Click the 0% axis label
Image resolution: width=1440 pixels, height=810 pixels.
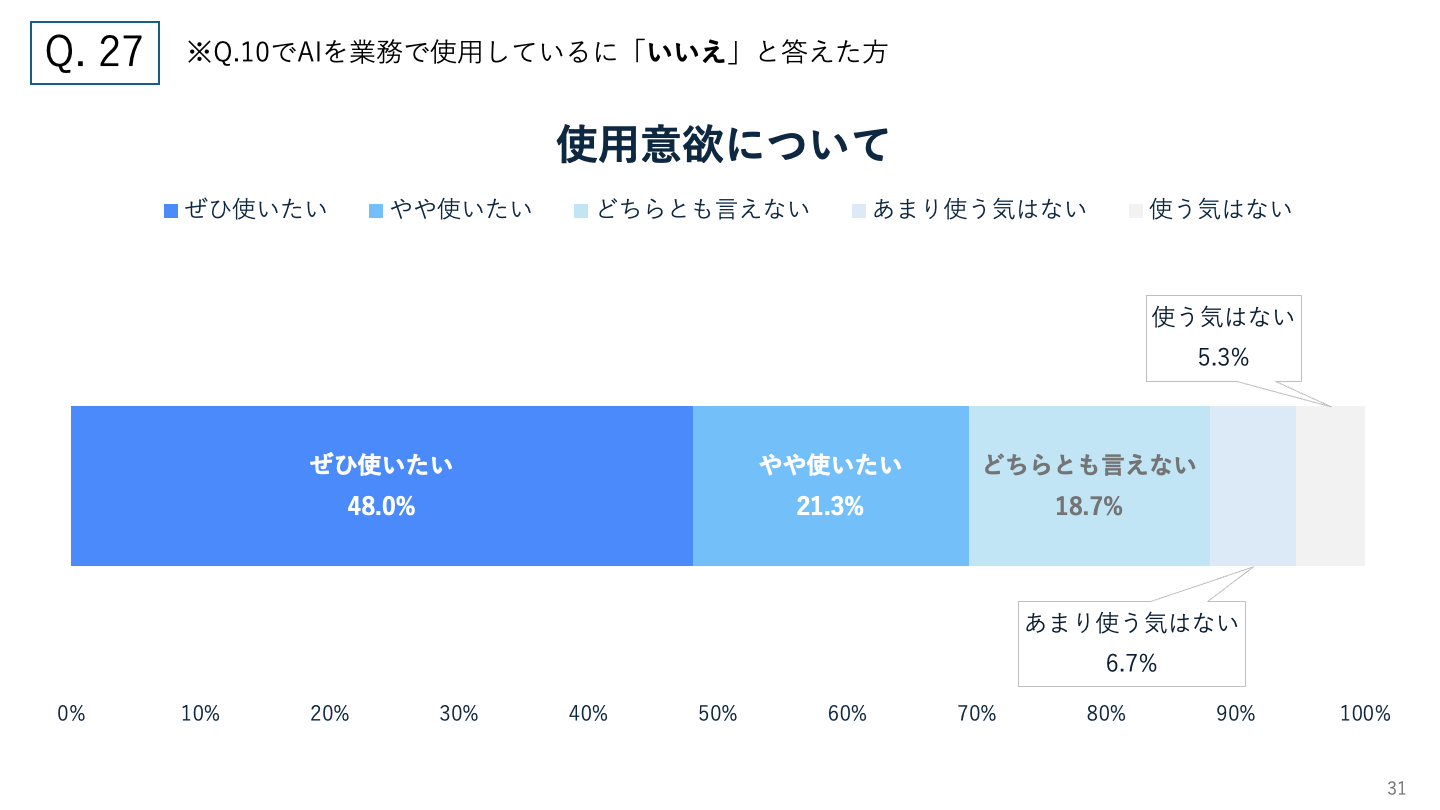coord(71,714)
